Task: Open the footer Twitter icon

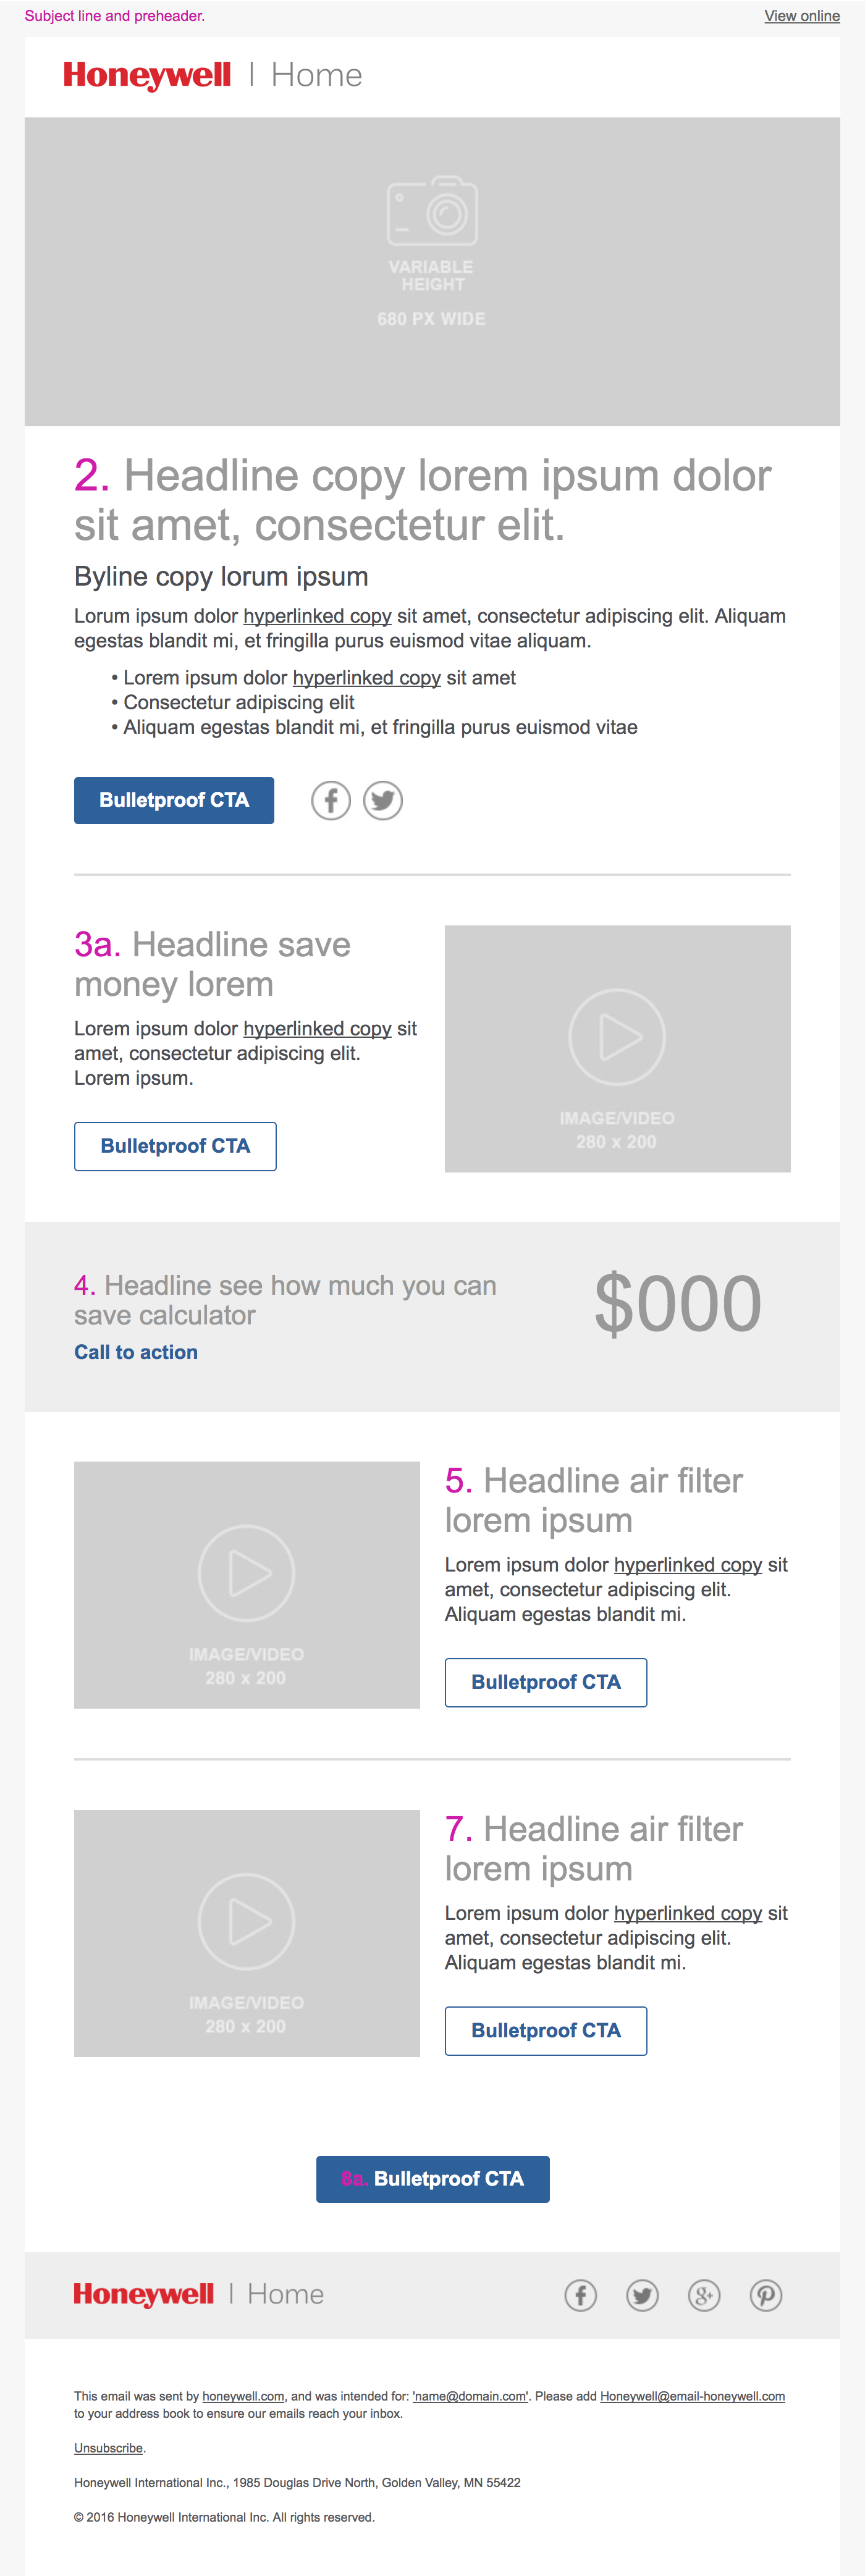Action: coord(642,2295)
